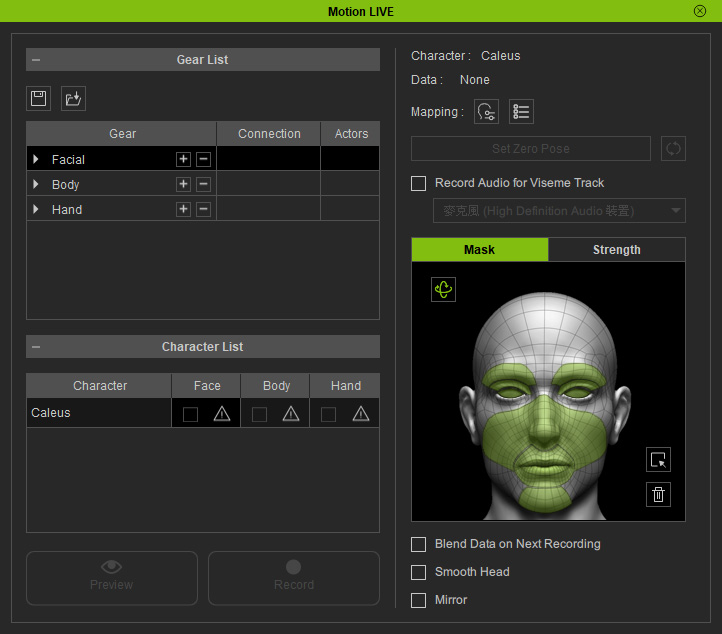Switch to the Strength tab

(x=617, y=250)
